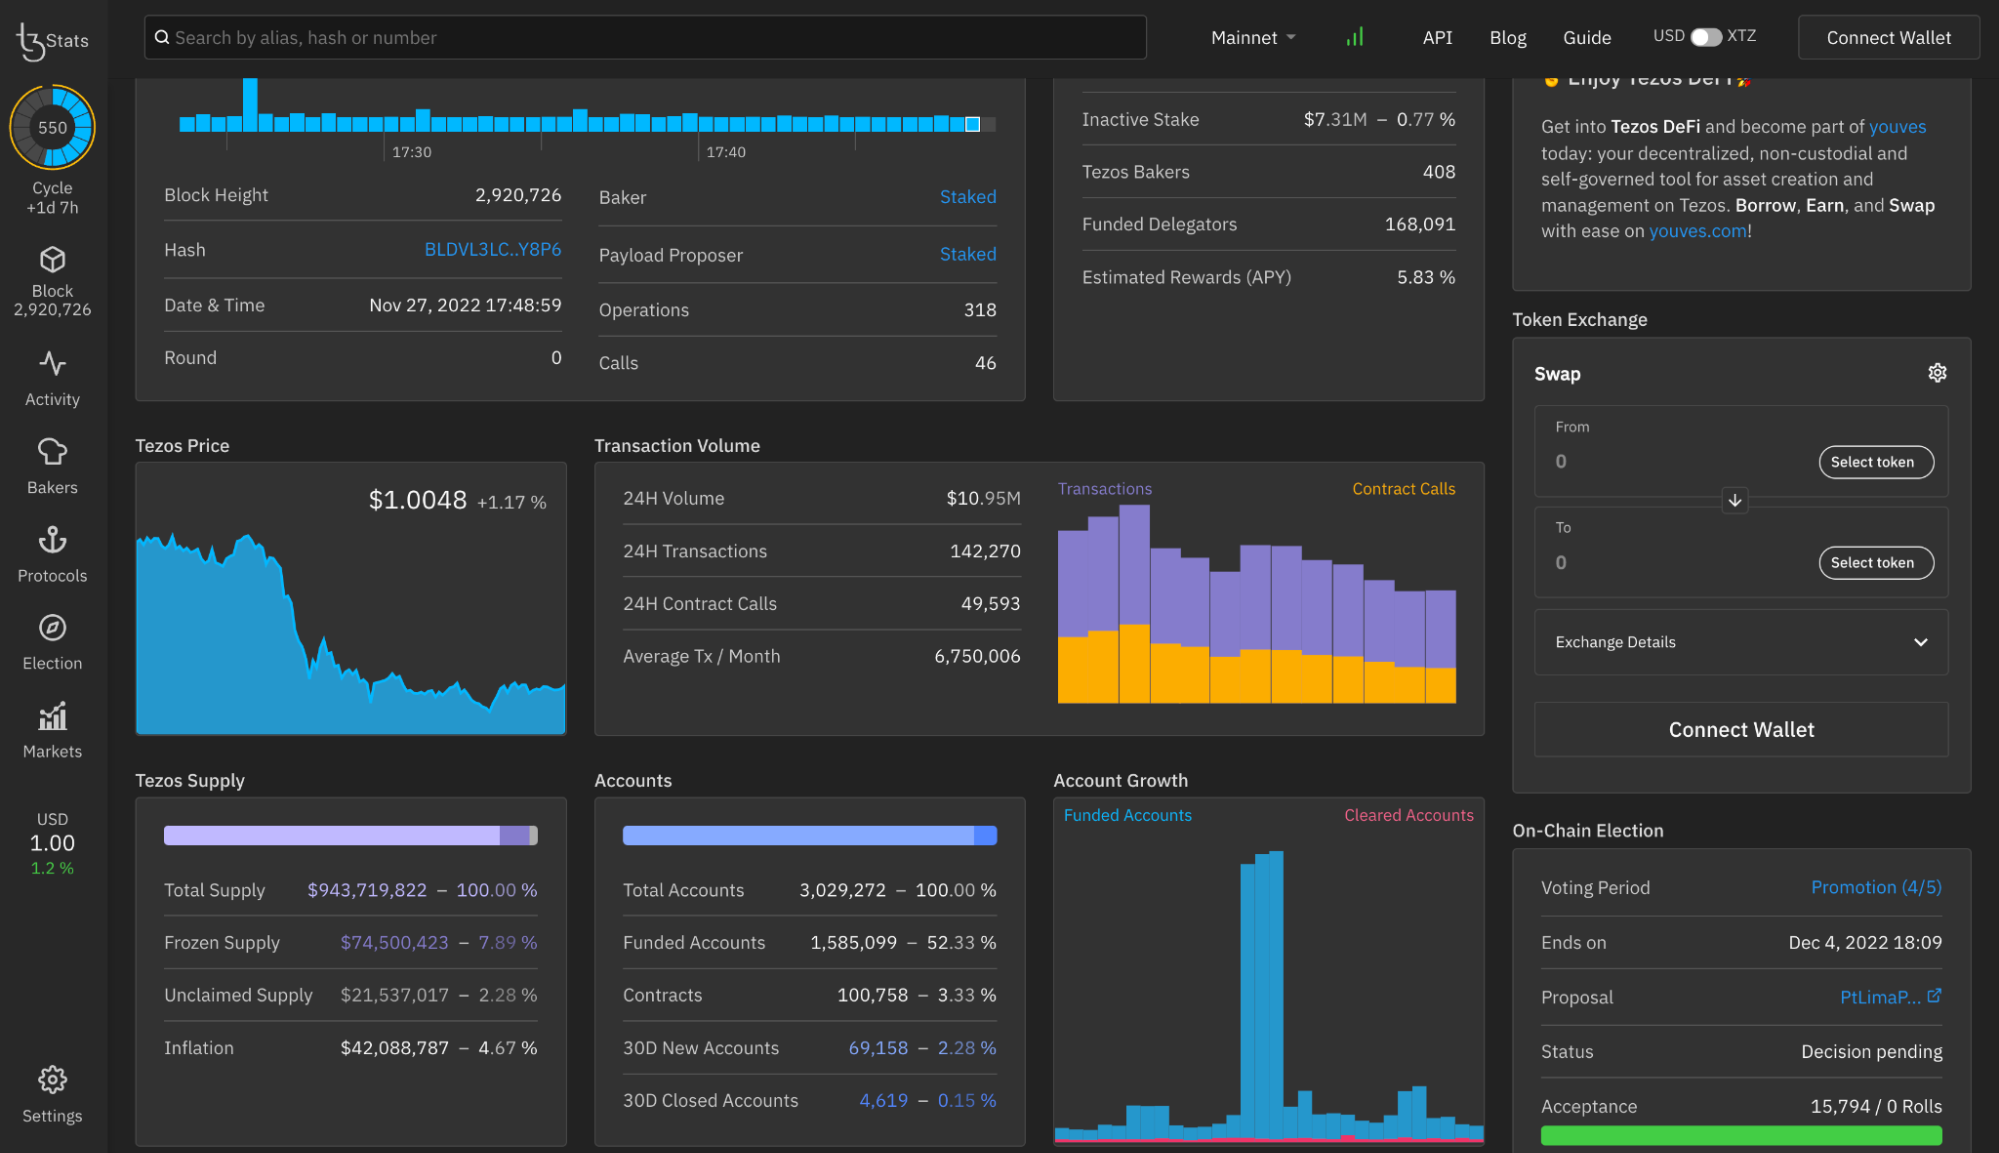
Task: Open the Activity sidebar icon
Action: tap(52, 364)
